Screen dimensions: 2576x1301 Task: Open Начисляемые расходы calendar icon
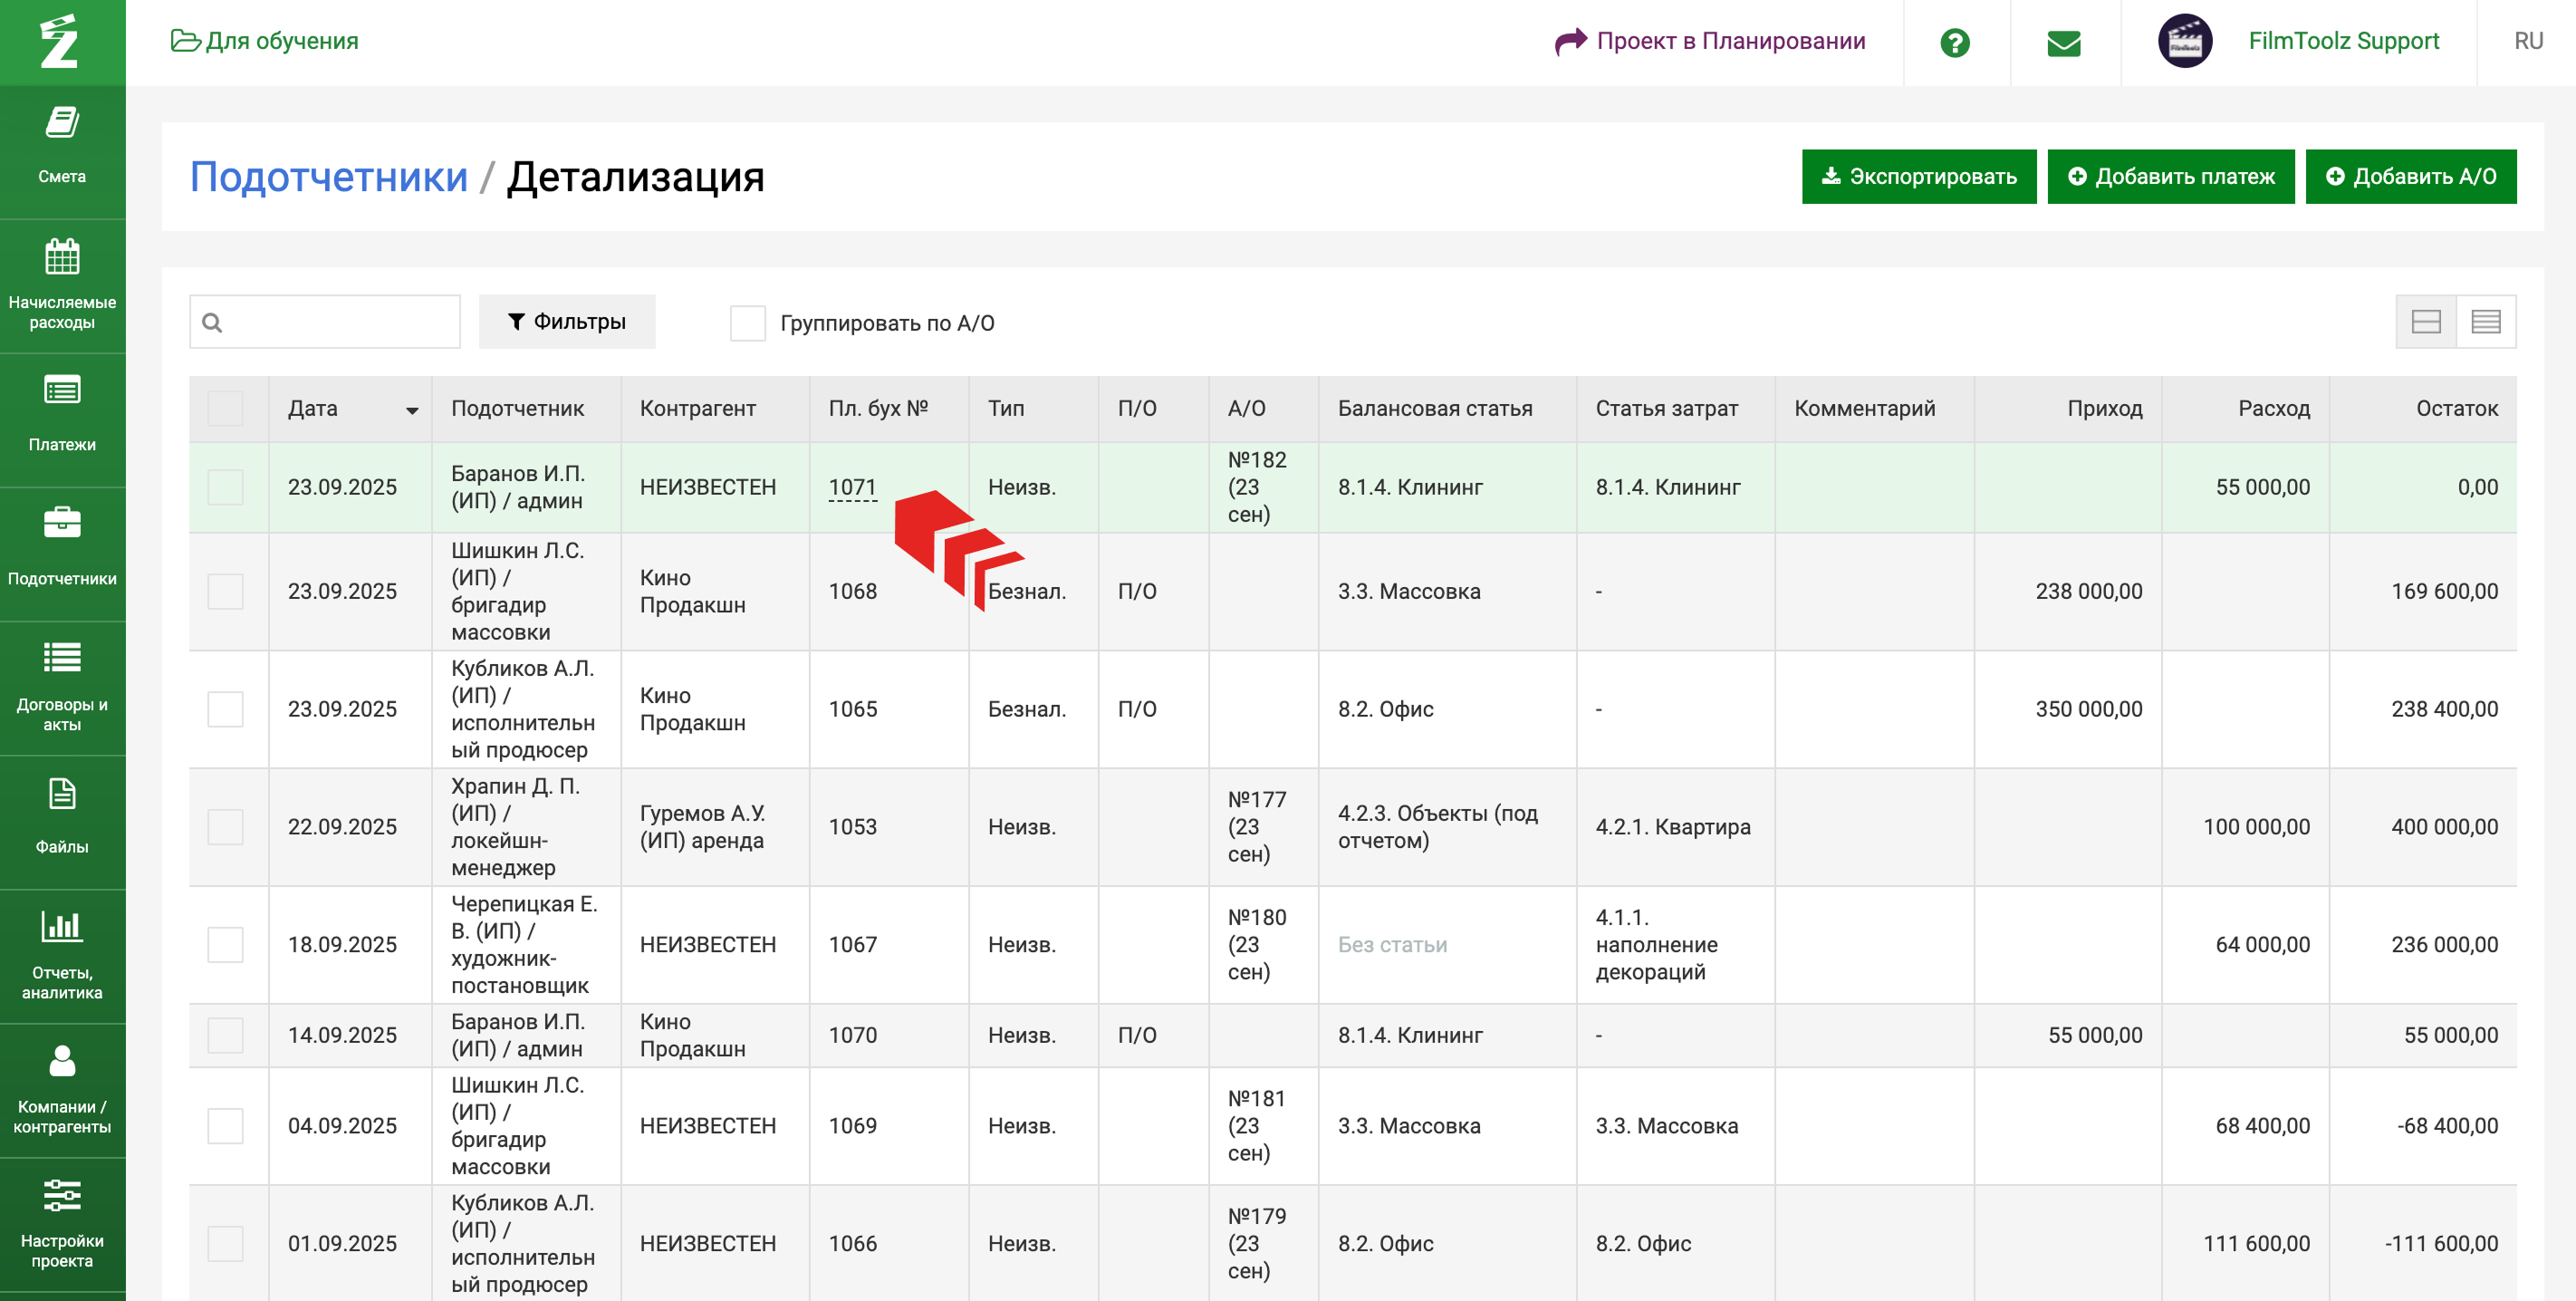(62, 257)
